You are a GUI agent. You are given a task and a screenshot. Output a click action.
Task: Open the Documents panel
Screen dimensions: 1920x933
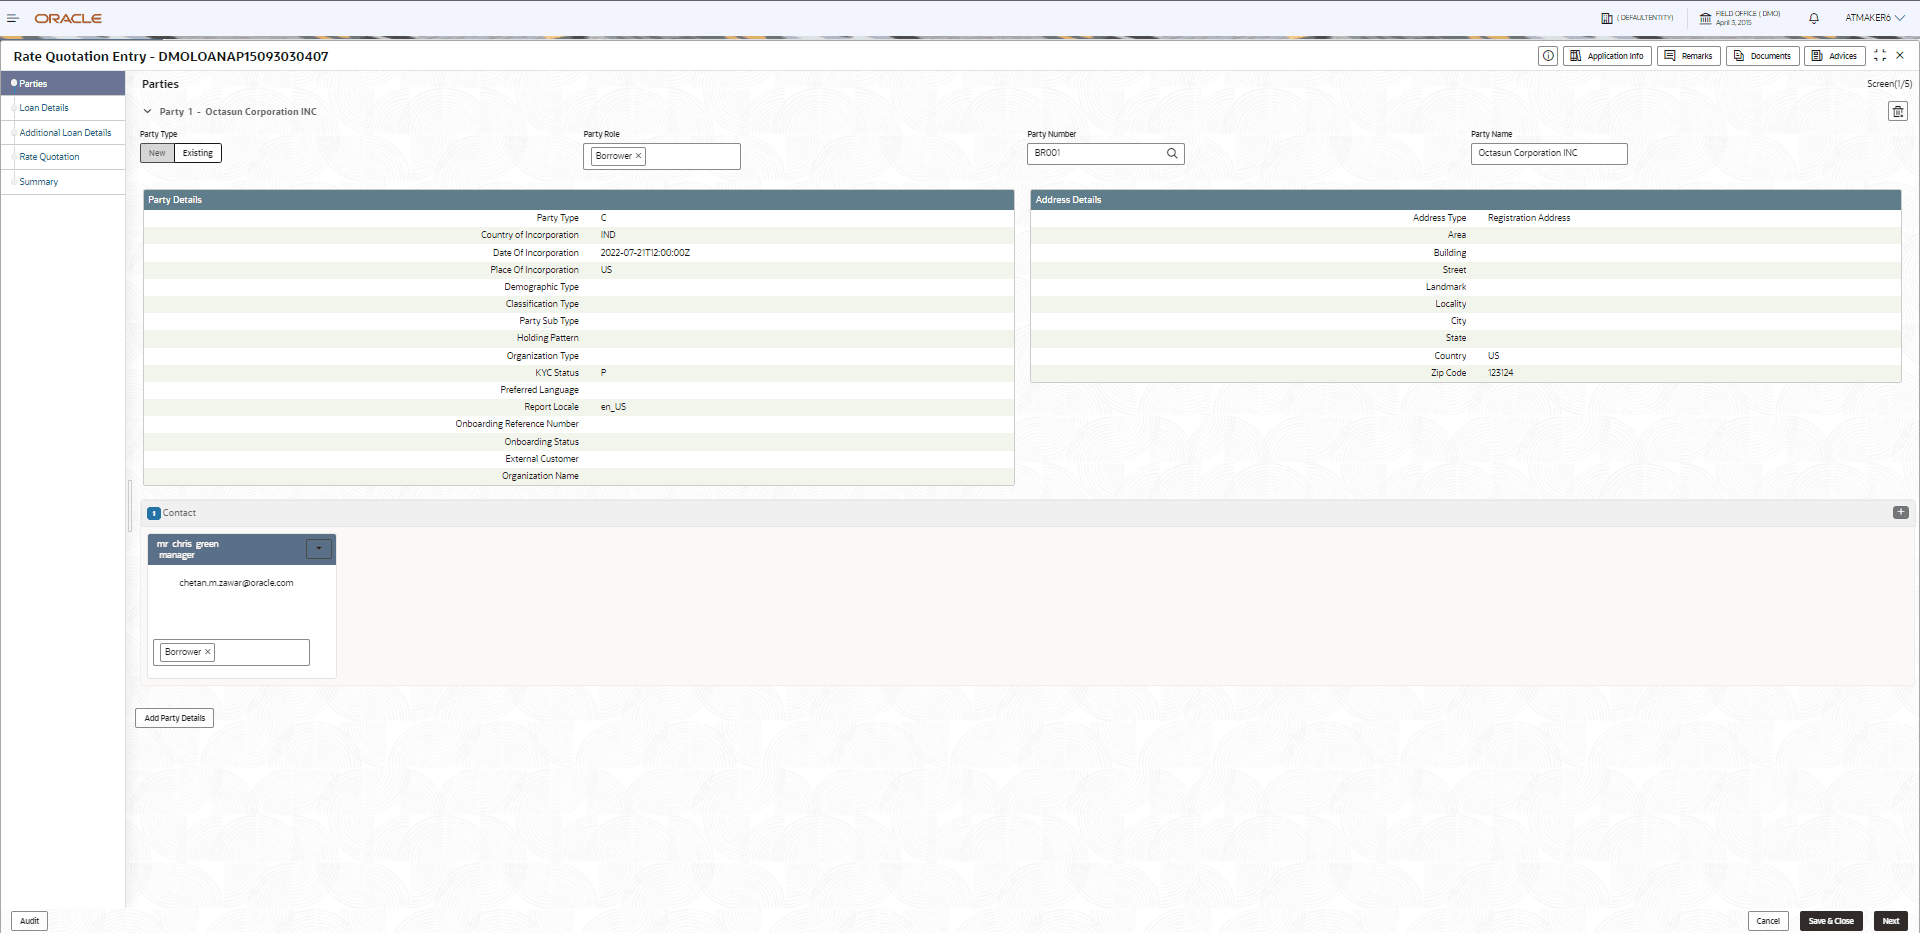1762,56
